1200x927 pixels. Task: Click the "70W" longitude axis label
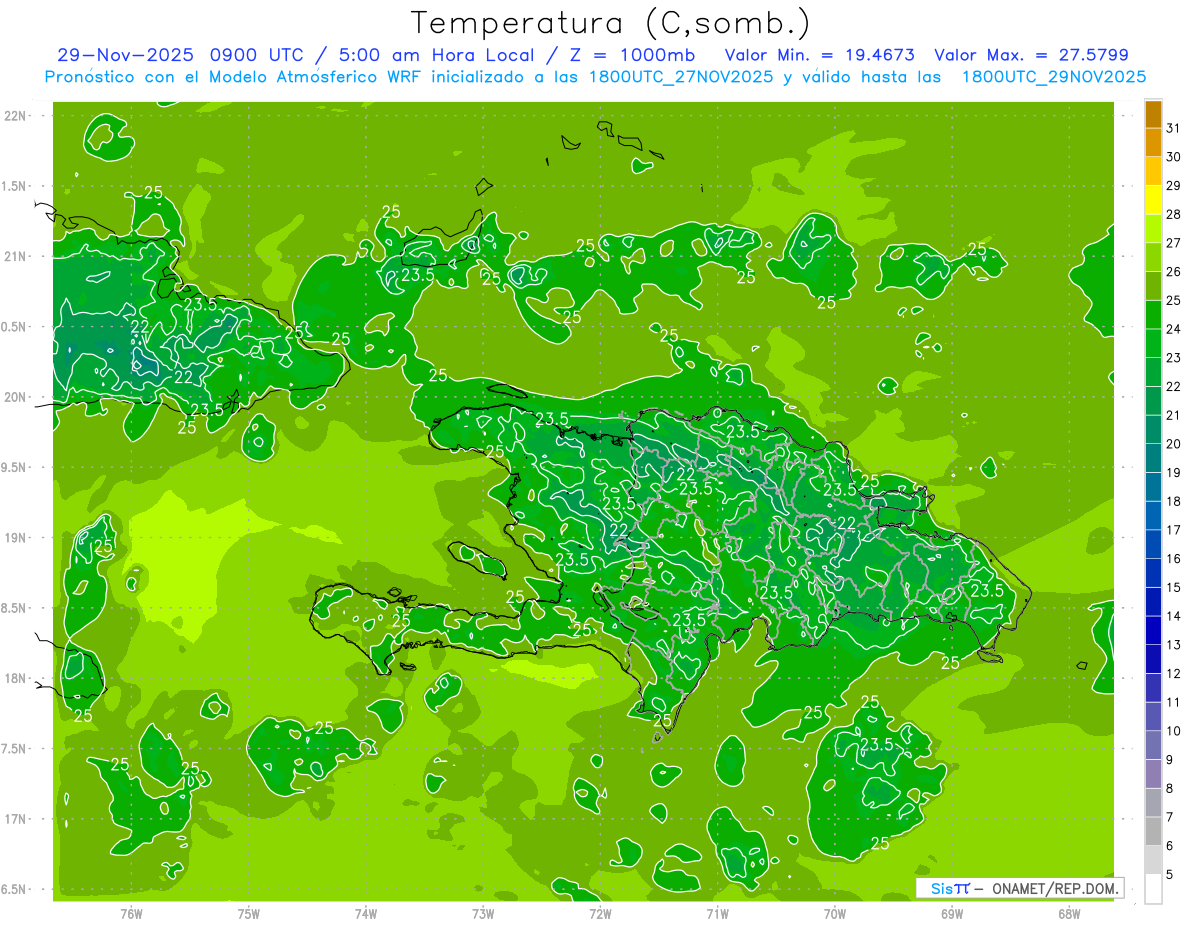point(835,914)
